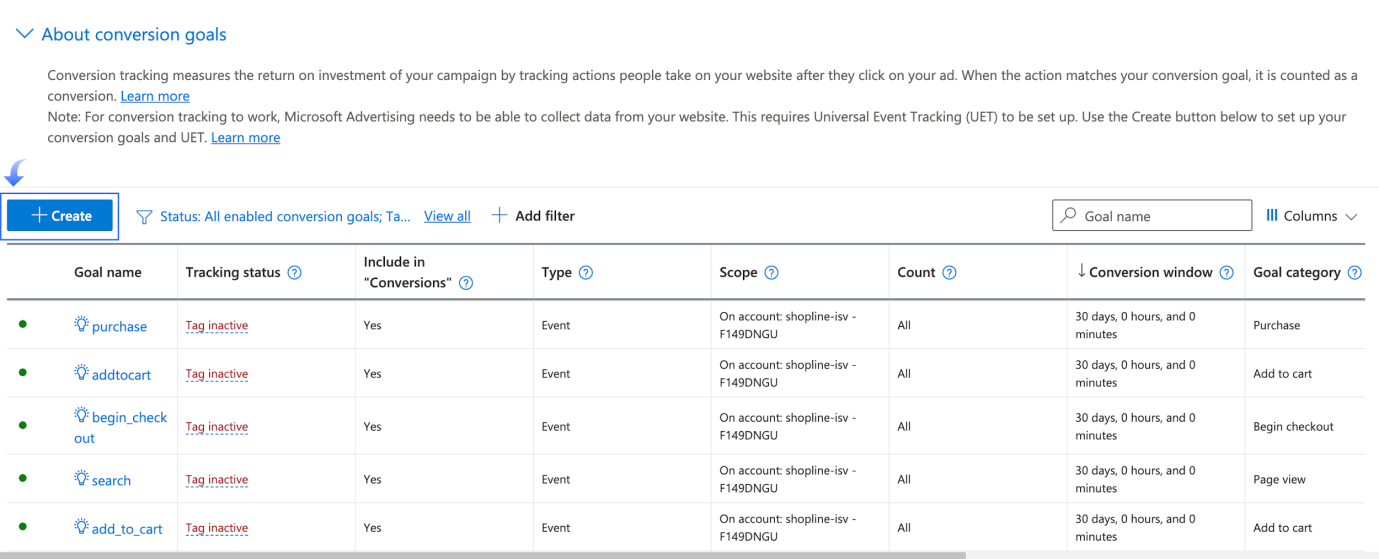Viewport: 1379px width, 559px height.
Task: Click the Goal name search field
Action: tap(1160, 216)
